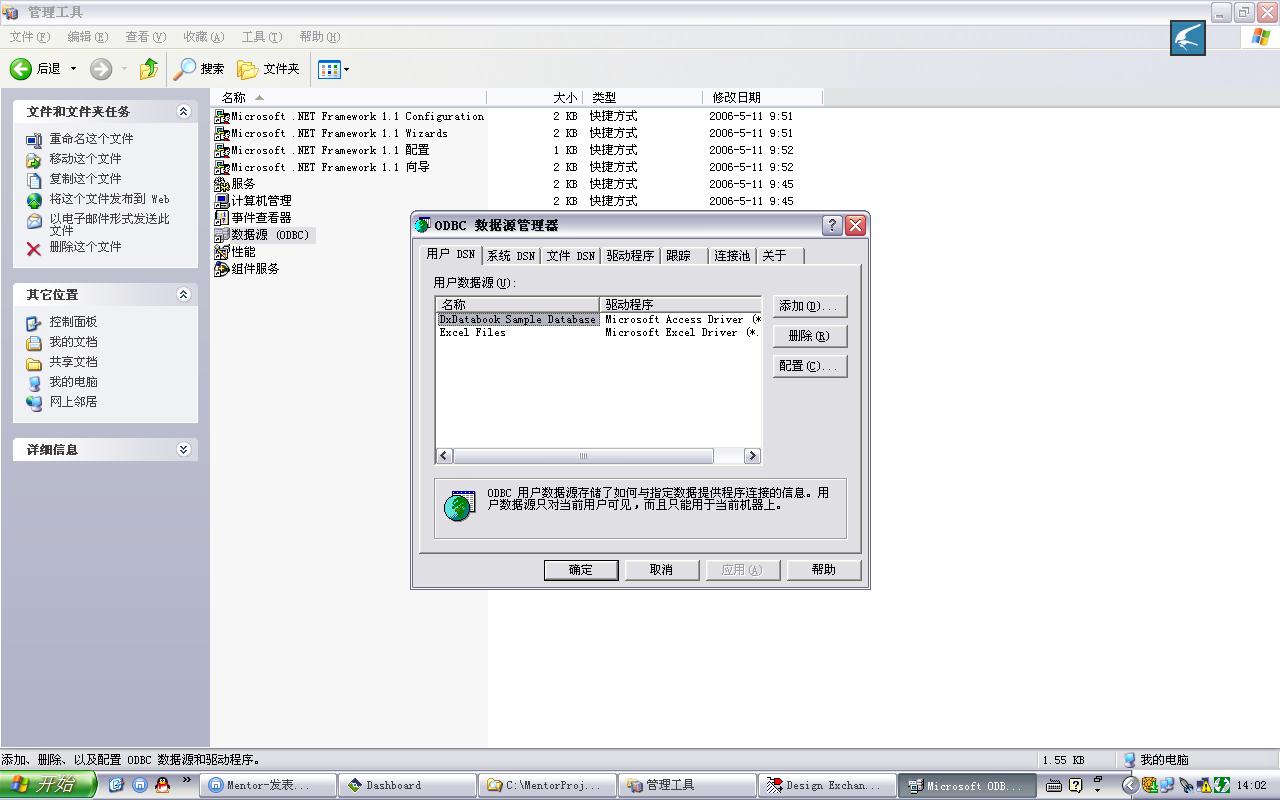Open the 帮助(H) menu
The image size is (1280, 800).
[x=319, y=37]
